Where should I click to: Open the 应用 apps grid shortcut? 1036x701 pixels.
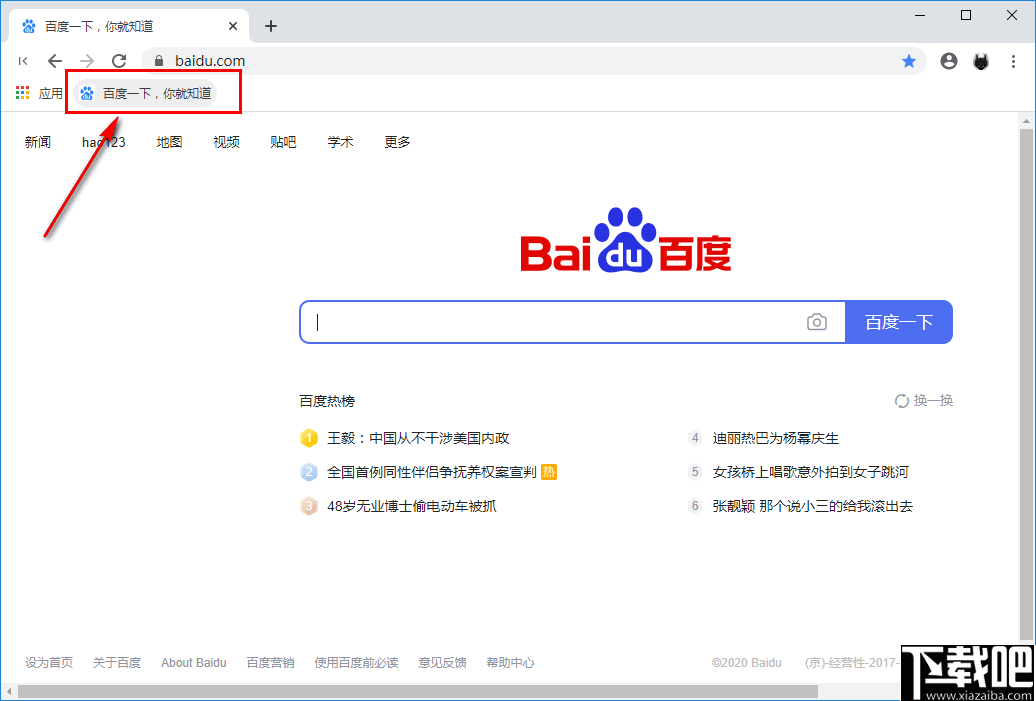point(39,94)
